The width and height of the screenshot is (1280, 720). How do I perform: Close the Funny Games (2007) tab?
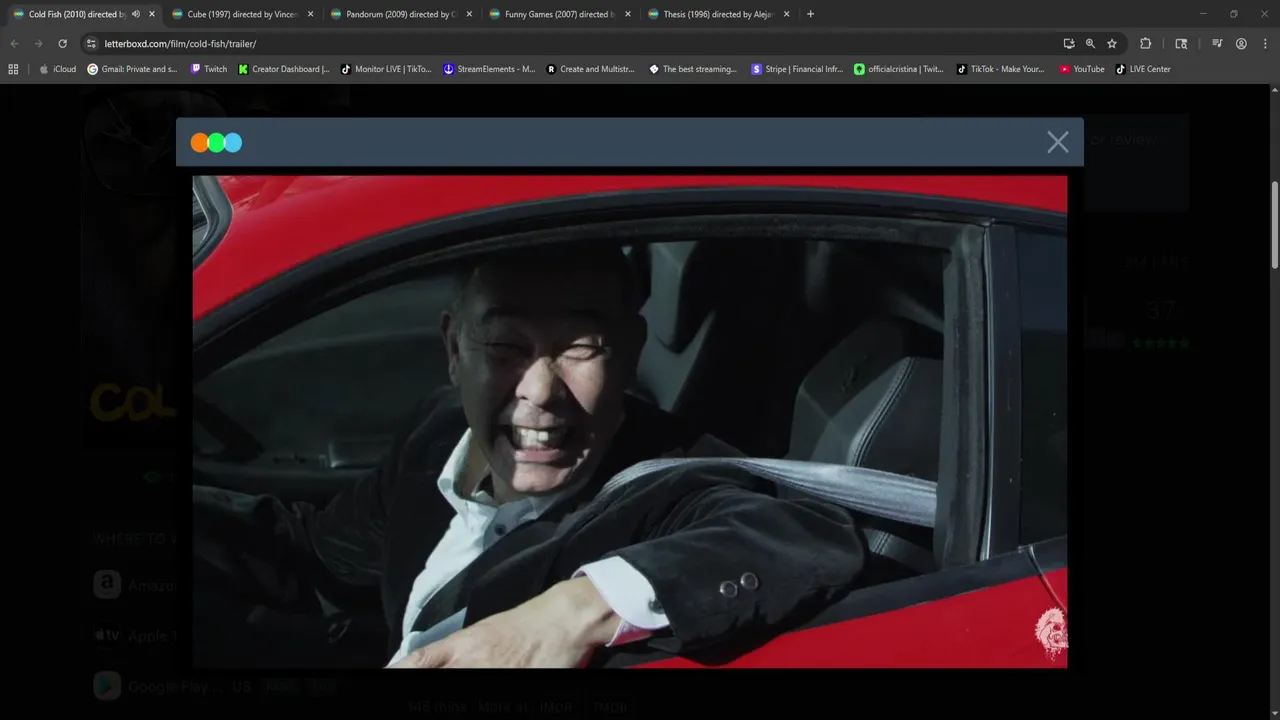tap(628, 14)
